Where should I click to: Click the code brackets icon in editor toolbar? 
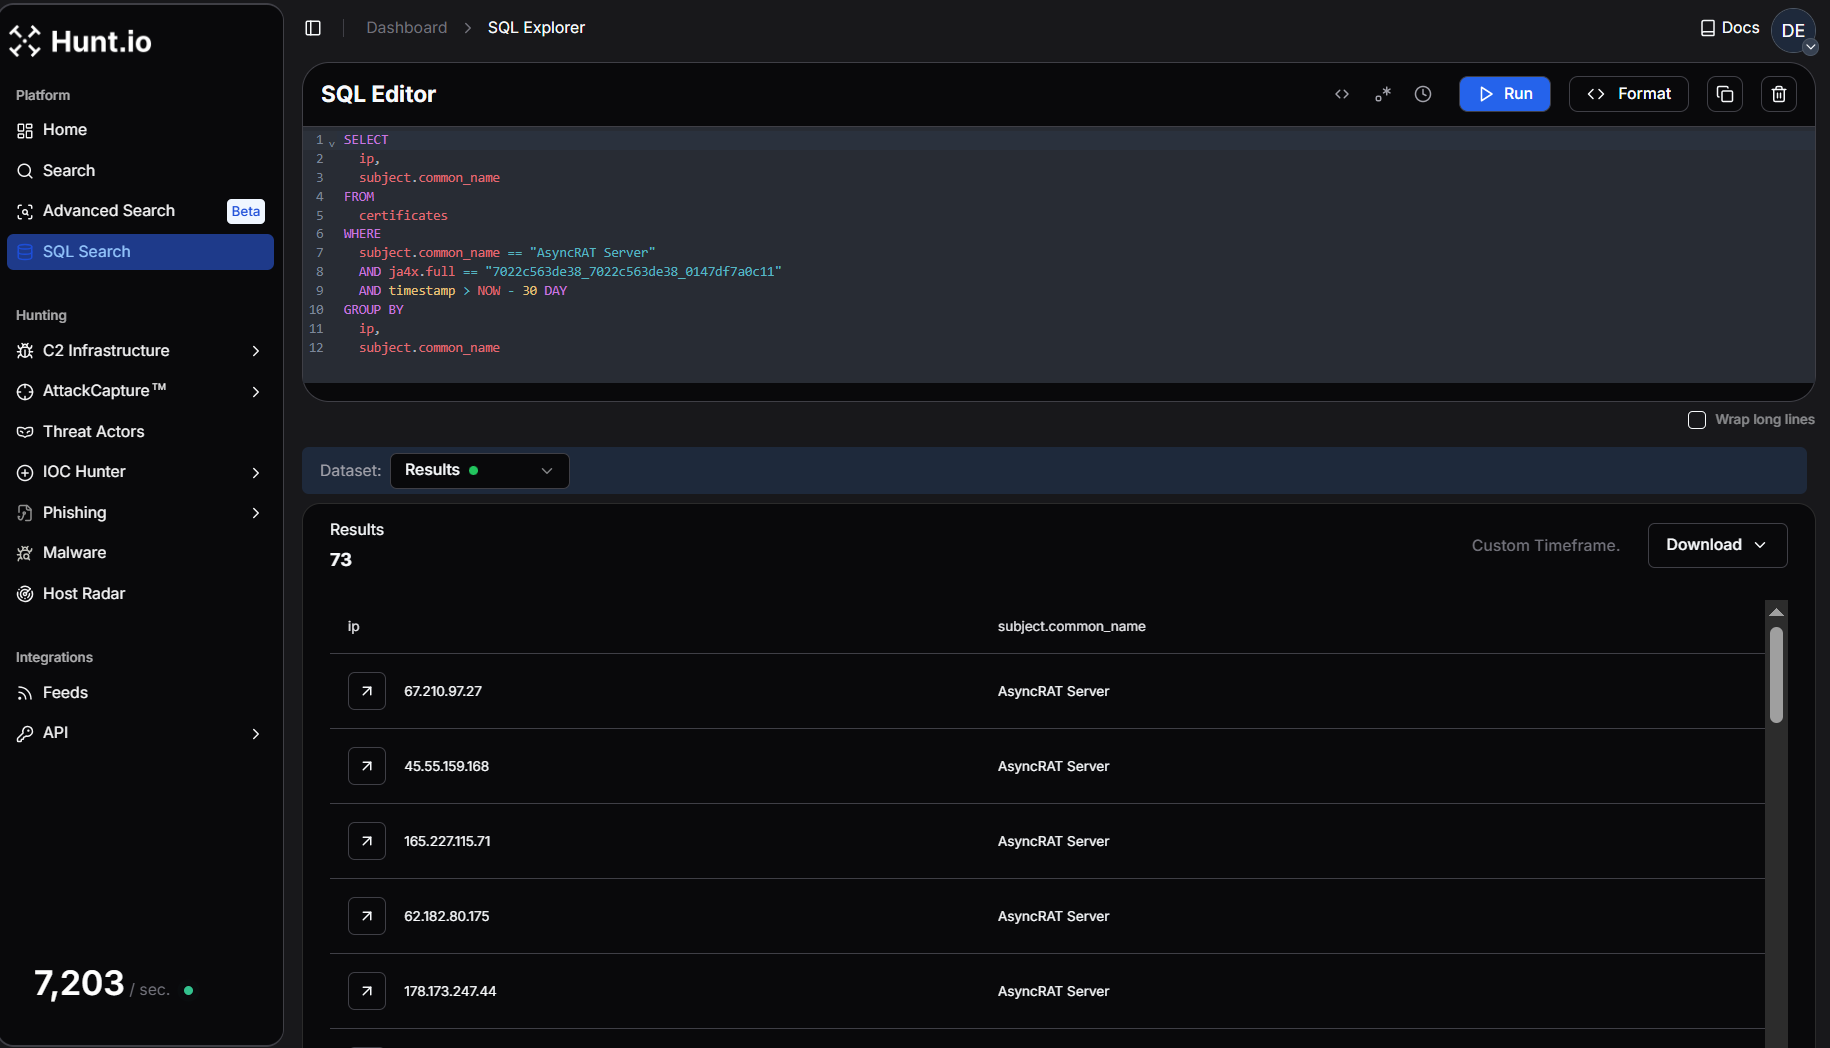pos(1342,94)
